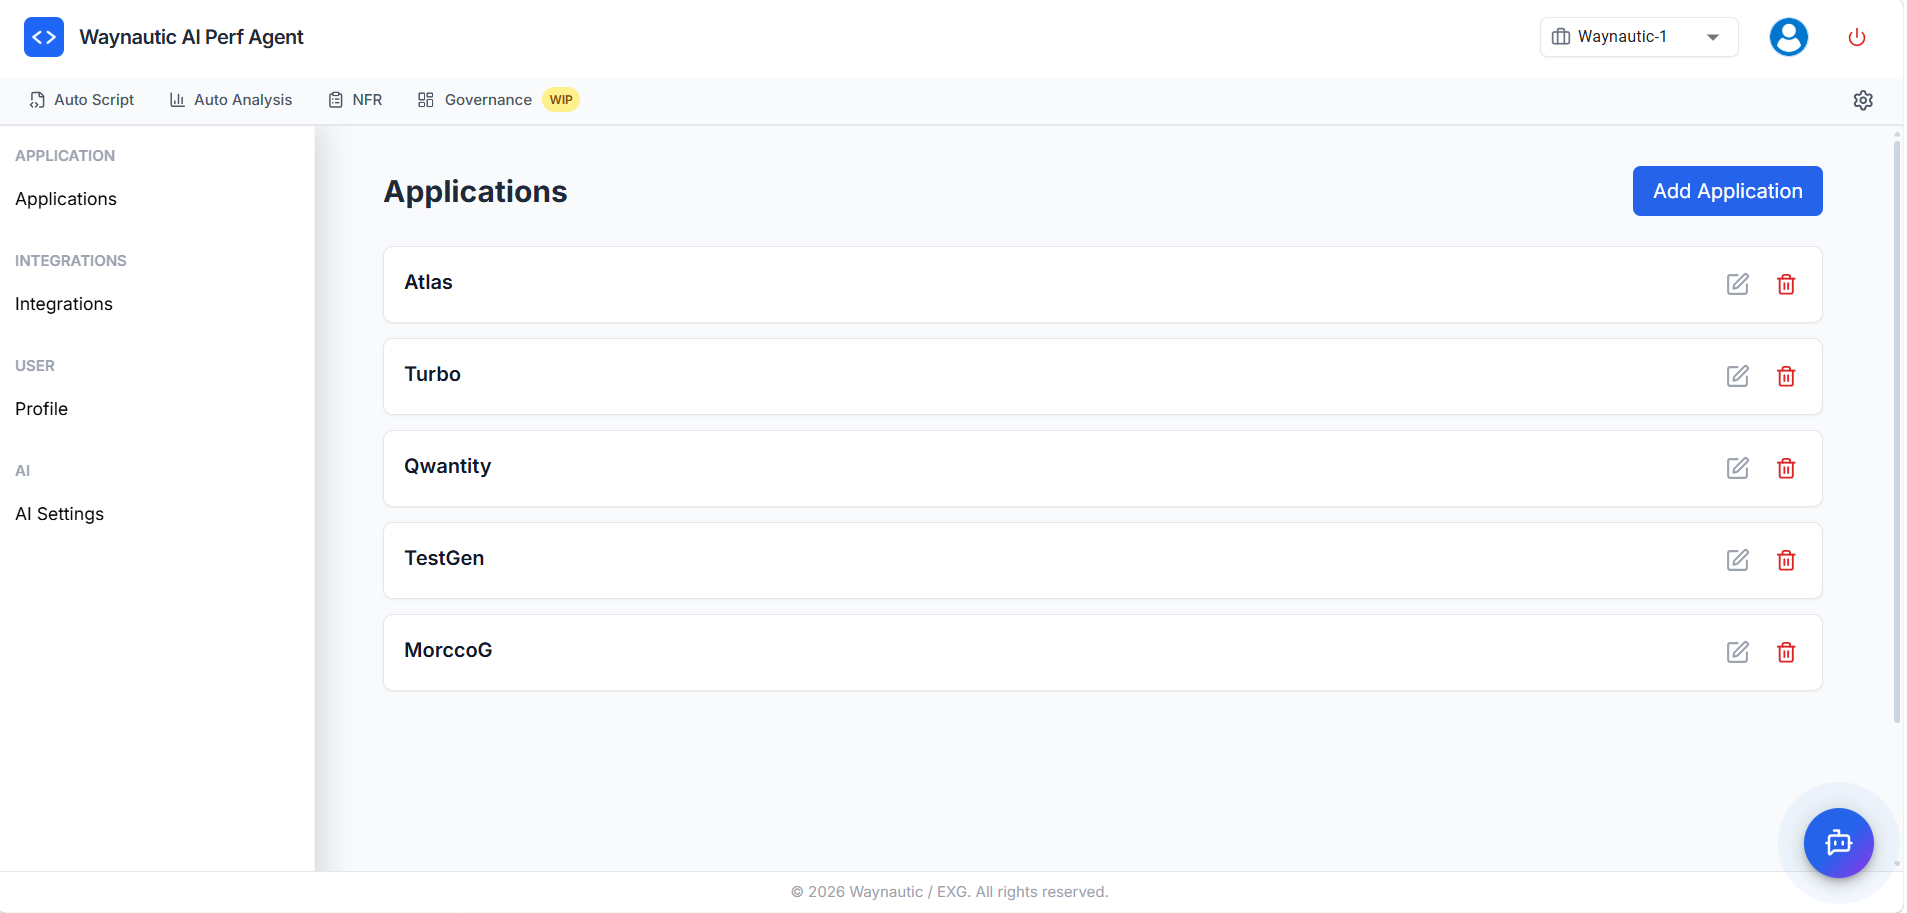The image size is (1907, 913).
Task: Open the settings gear
Action: tap(1862, 100)
